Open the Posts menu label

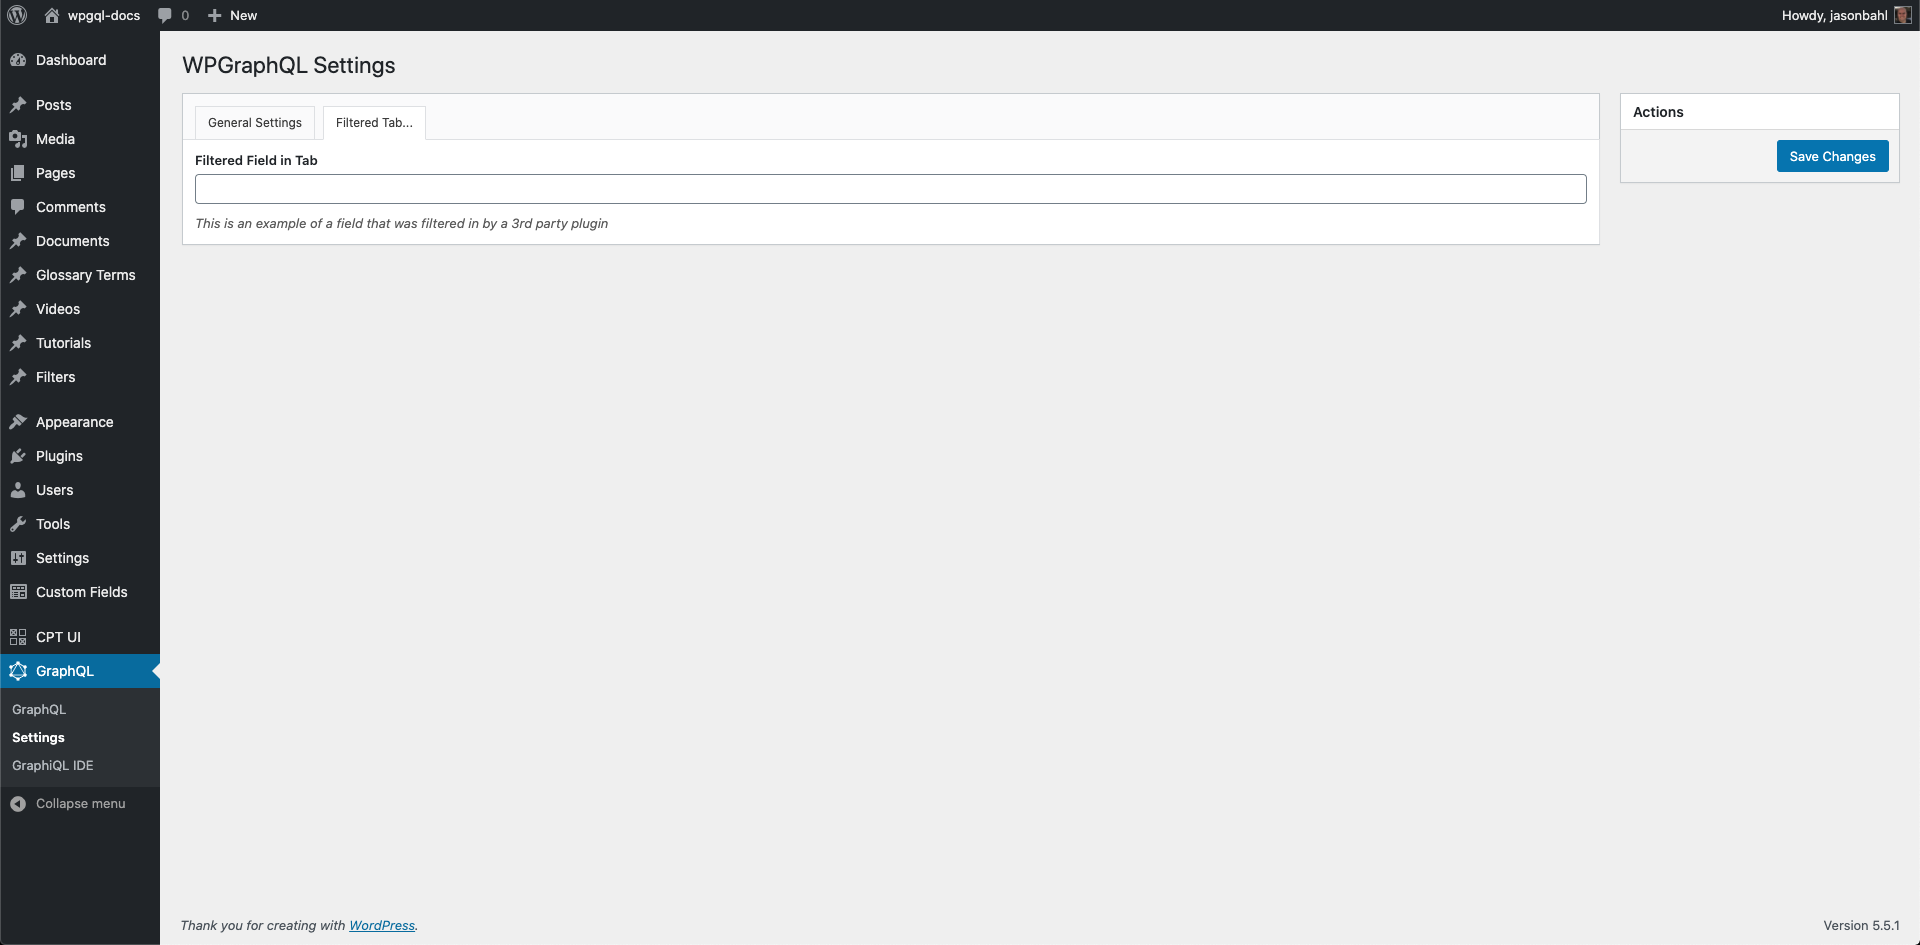click(x=54, y=105)
